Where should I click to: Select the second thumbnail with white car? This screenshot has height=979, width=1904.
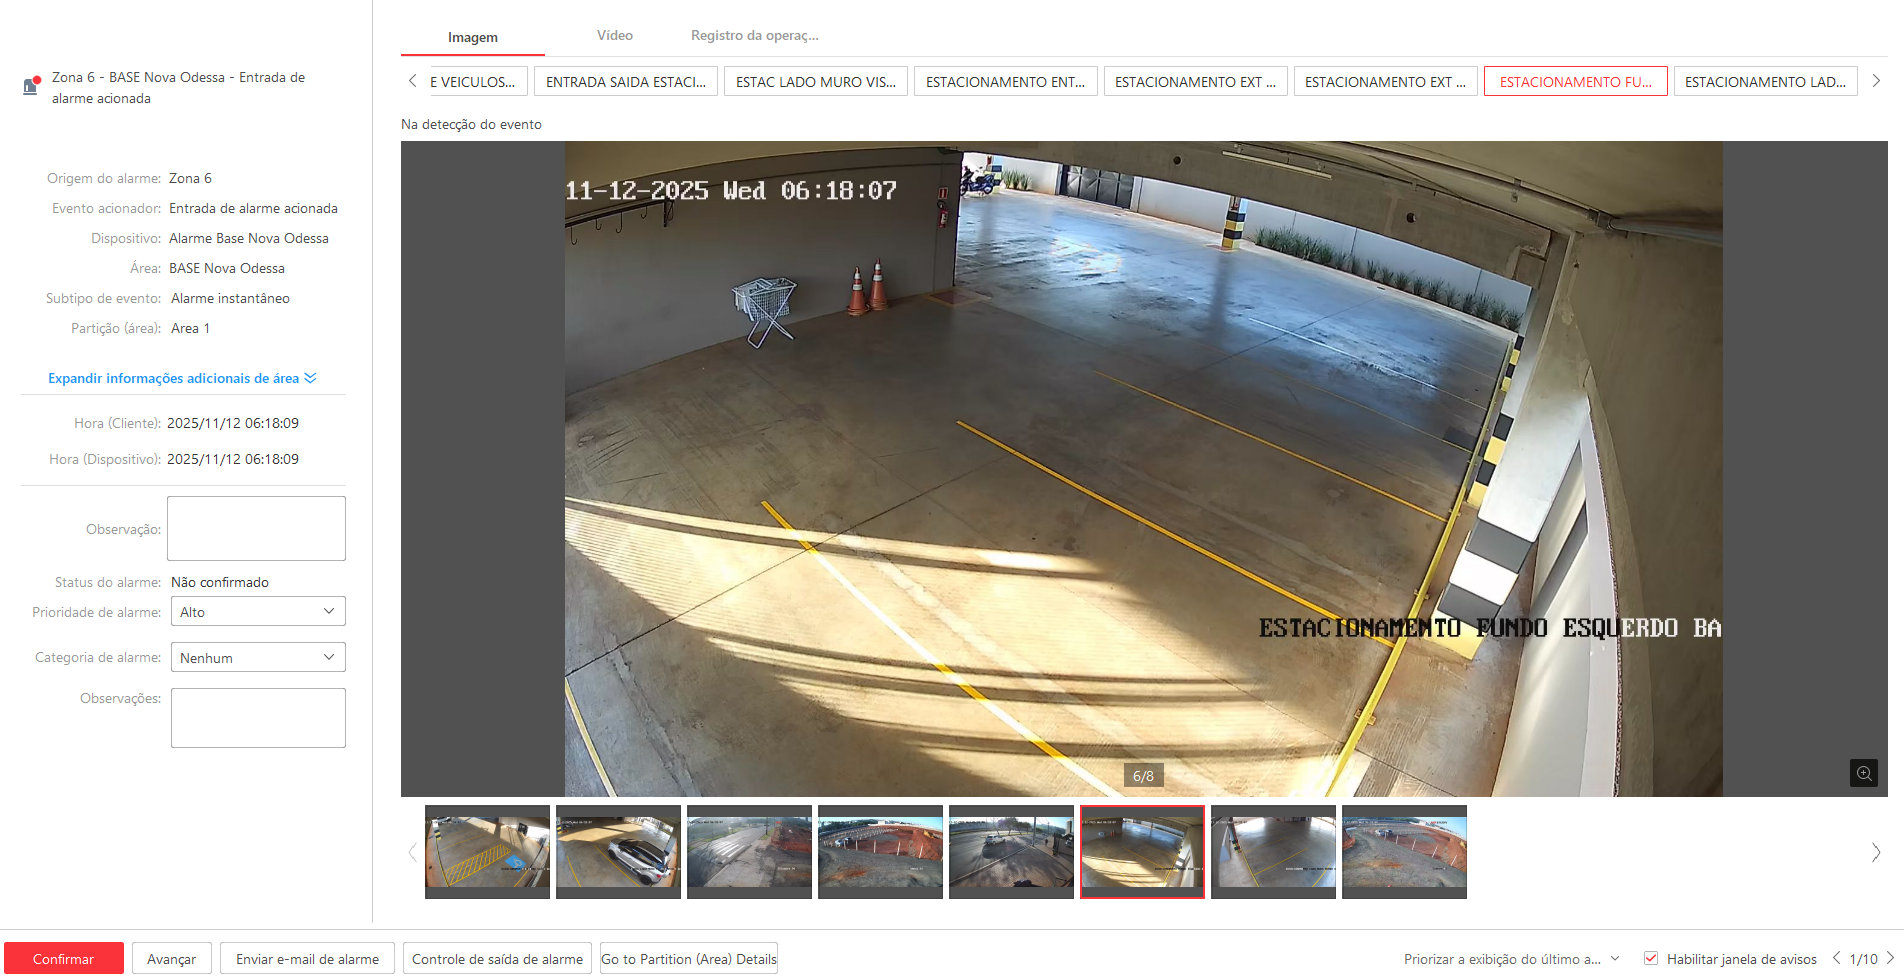(x=618, y=852)
